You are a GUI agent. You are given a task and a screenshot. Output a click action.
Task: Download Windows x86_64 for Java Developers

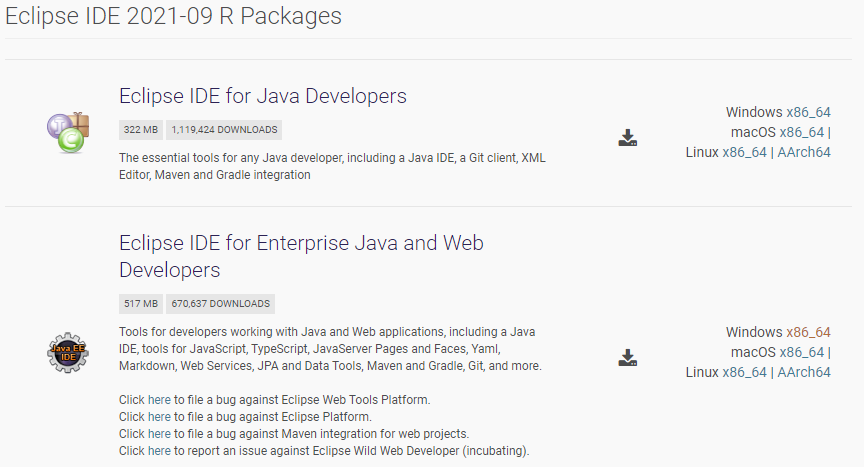point(808,112)
